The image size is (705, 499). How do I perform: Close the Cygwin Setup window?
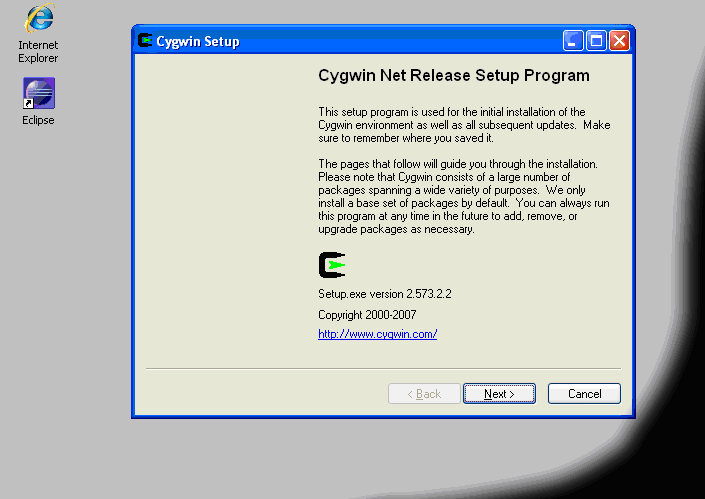[x=619, y=41]
